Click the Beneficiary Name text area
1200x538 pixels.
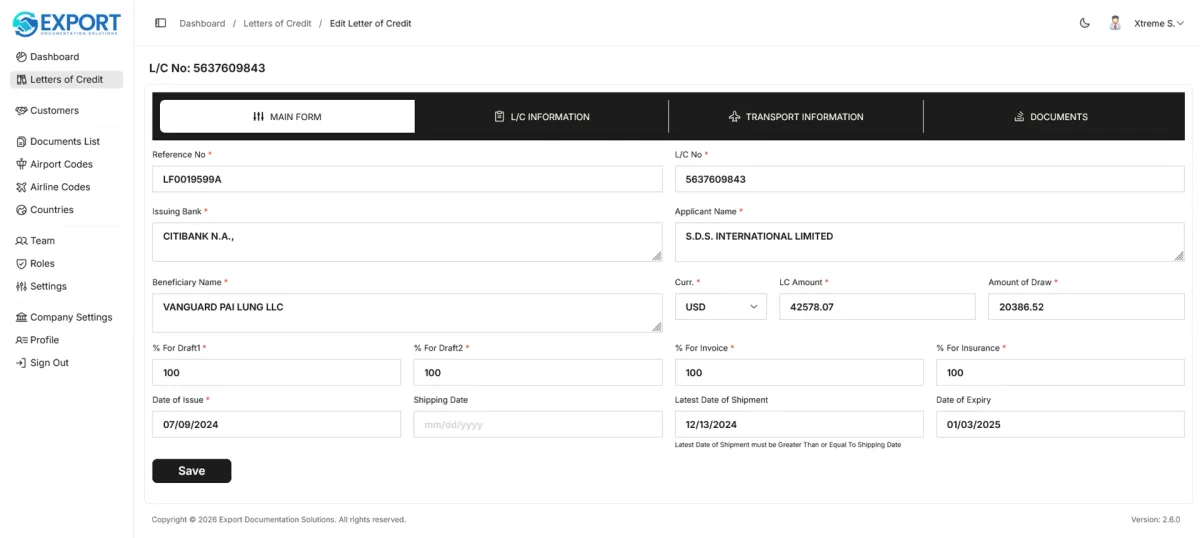(407, 313)
